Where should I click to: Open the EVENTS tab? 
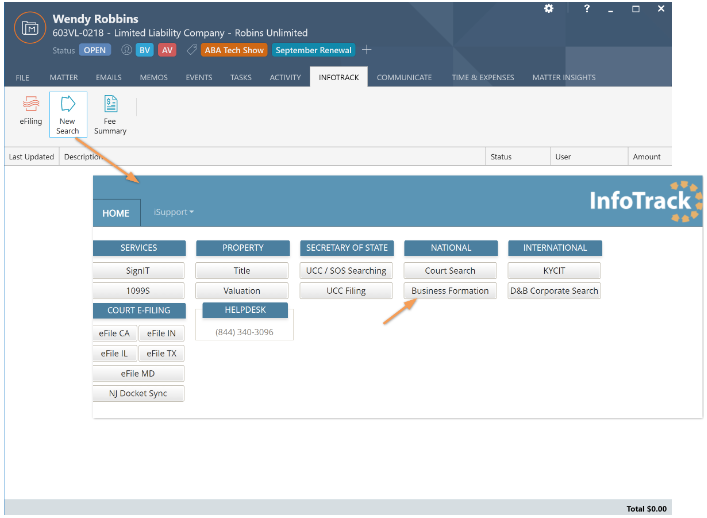click(x=199, y=78)
